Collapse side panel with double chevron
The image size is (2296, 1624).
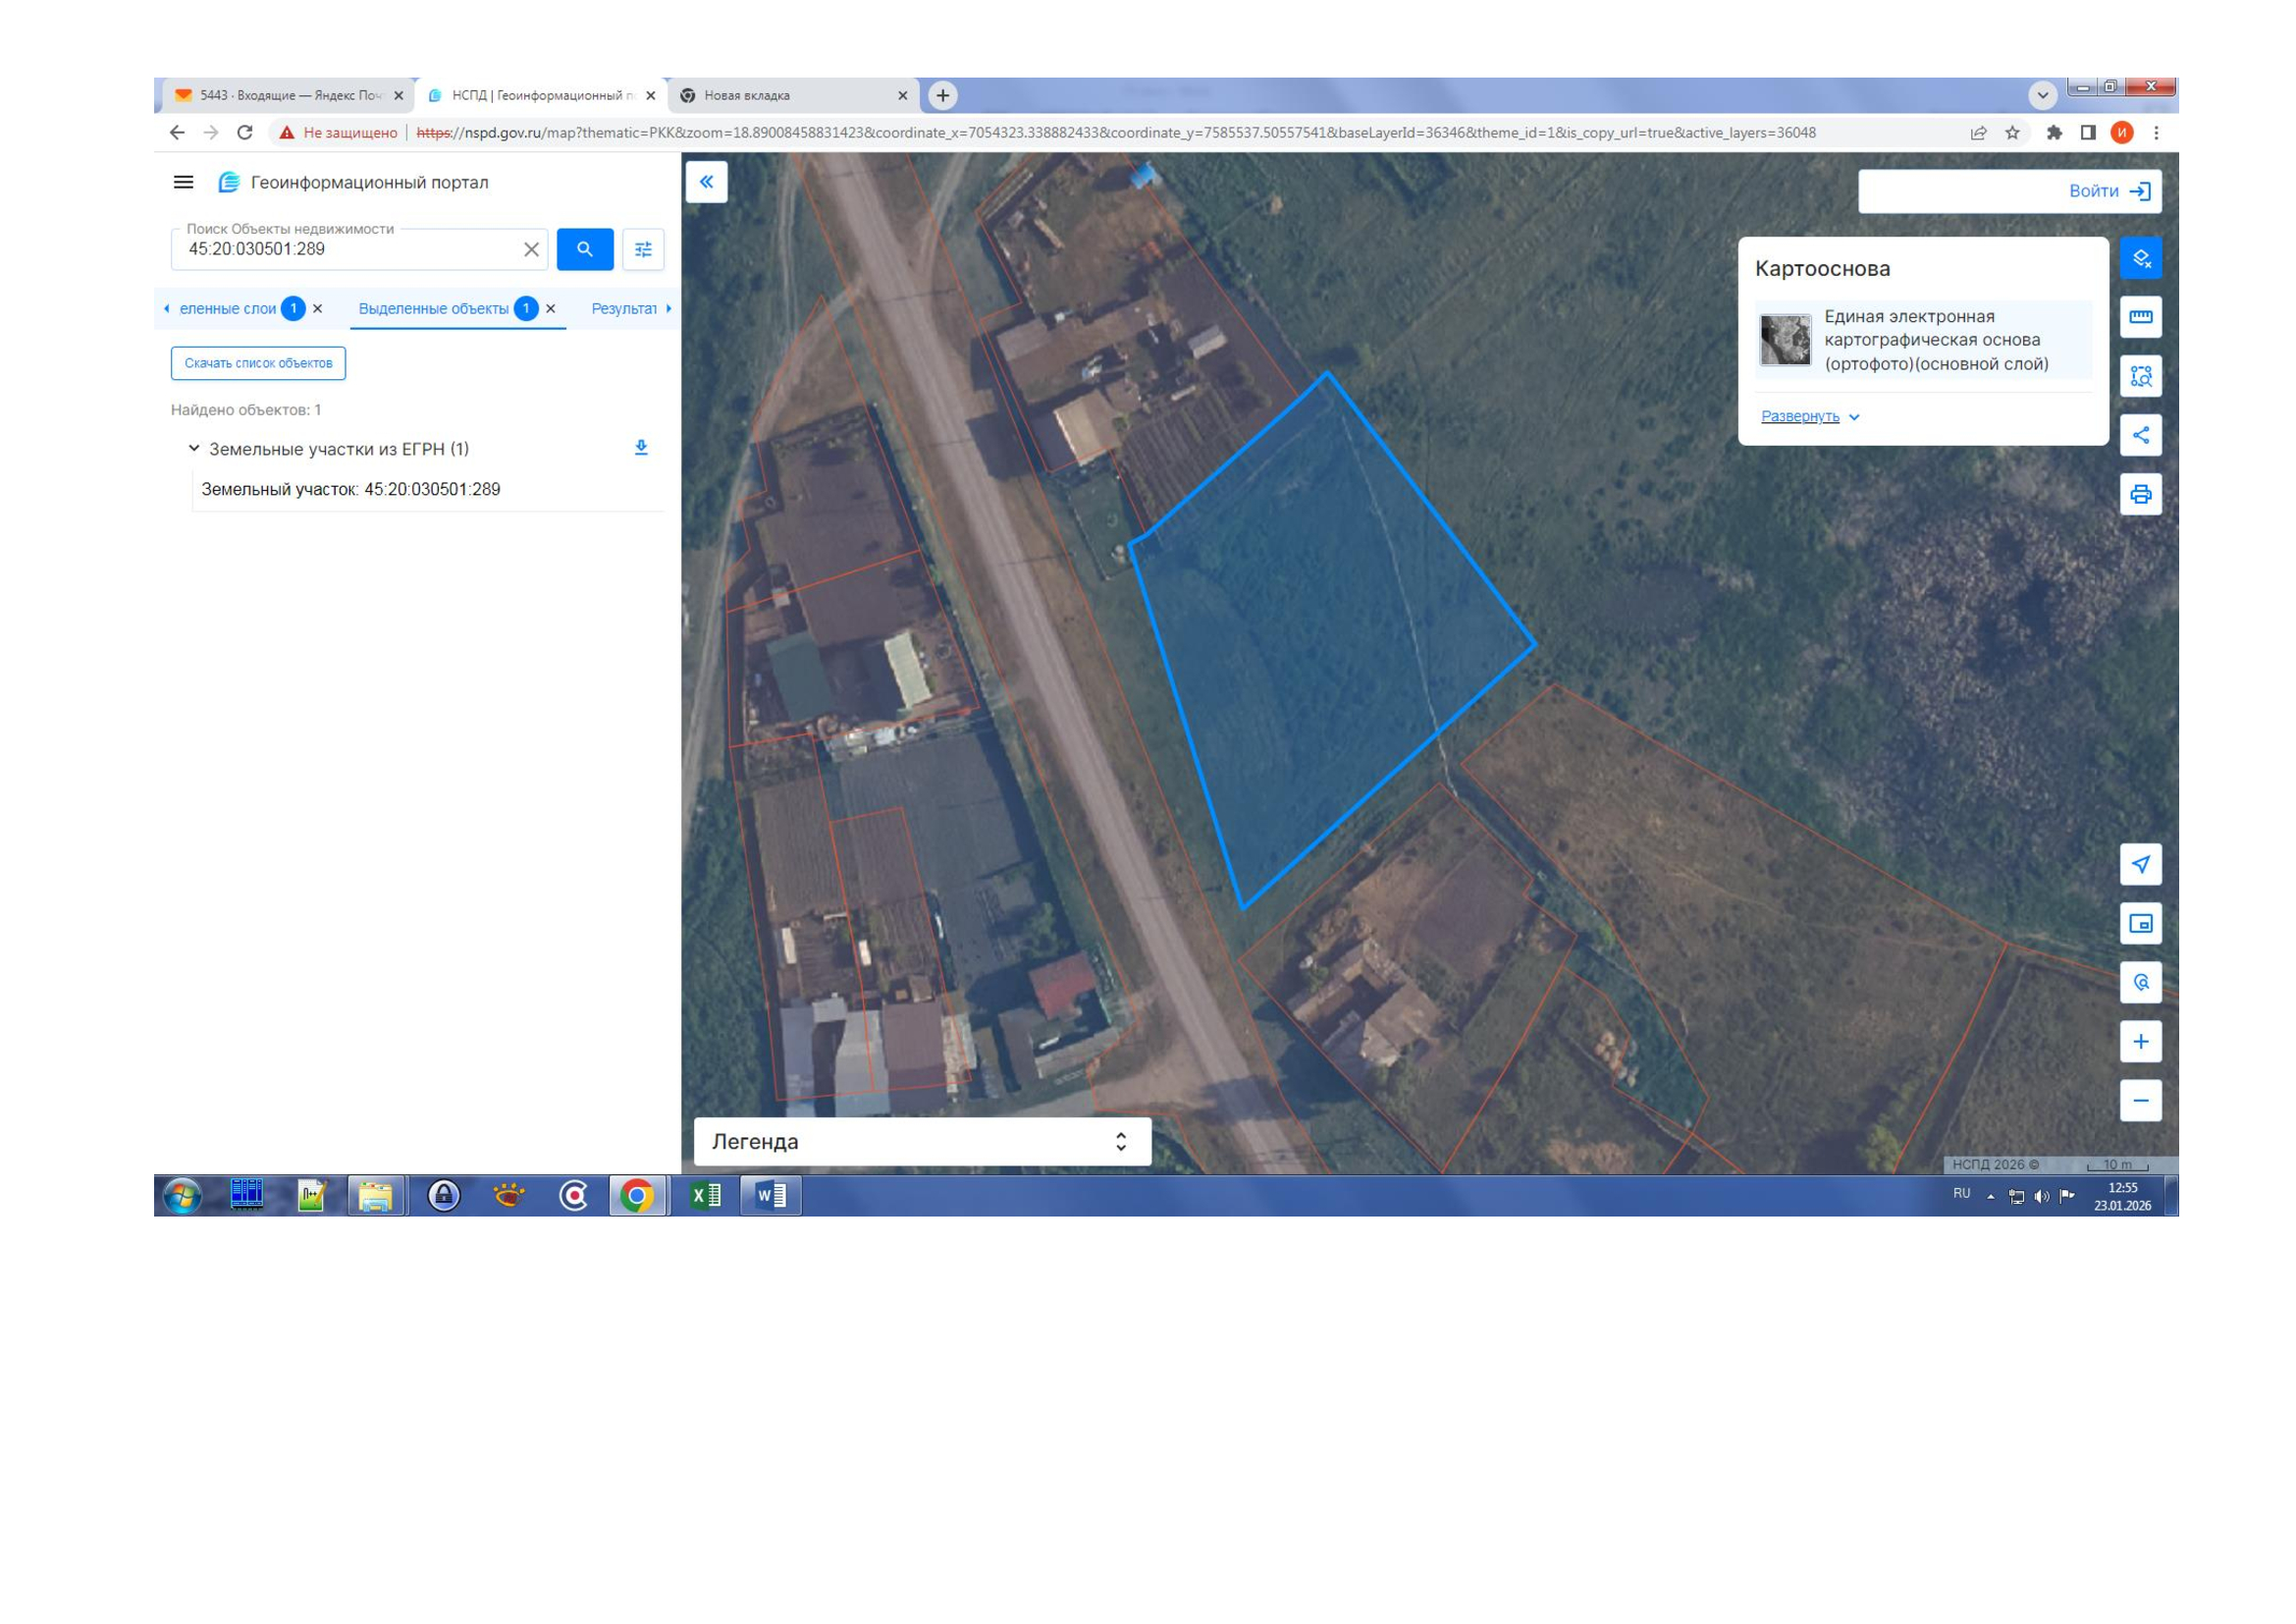pos(706,182)
